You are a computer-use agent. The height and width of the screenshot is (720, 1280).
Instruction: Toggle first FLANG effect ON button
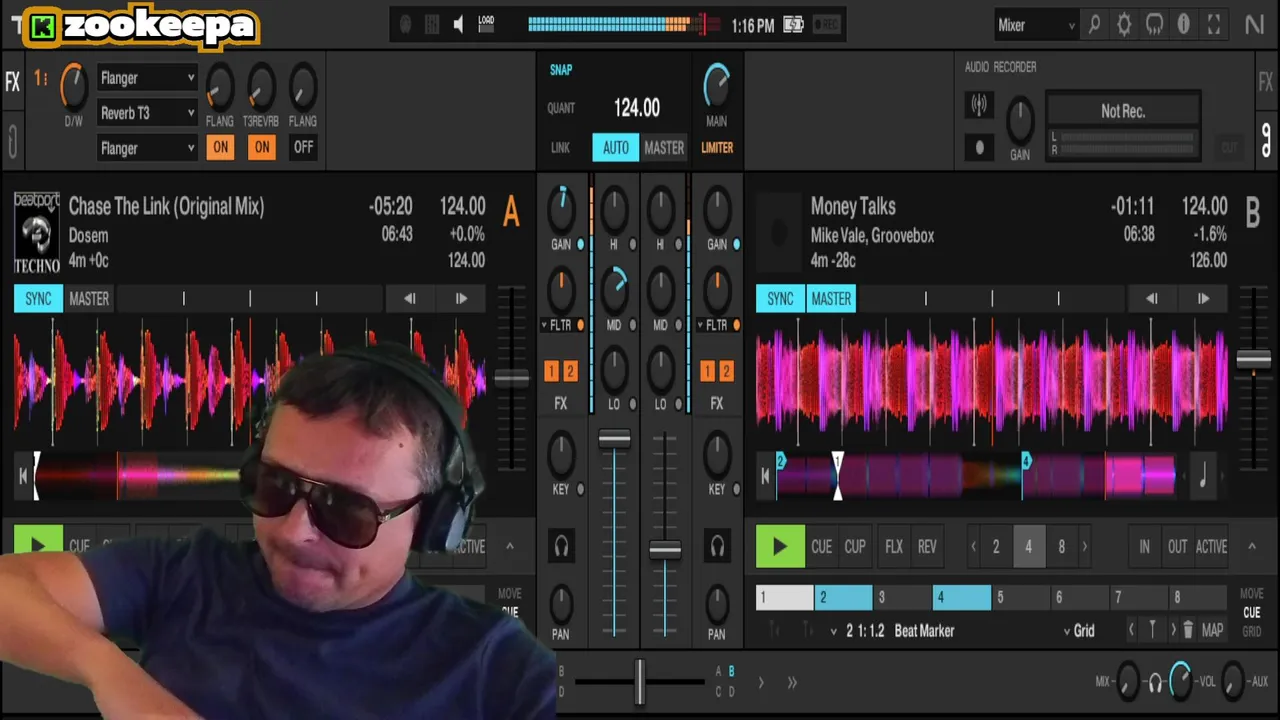tap(220, 147)
